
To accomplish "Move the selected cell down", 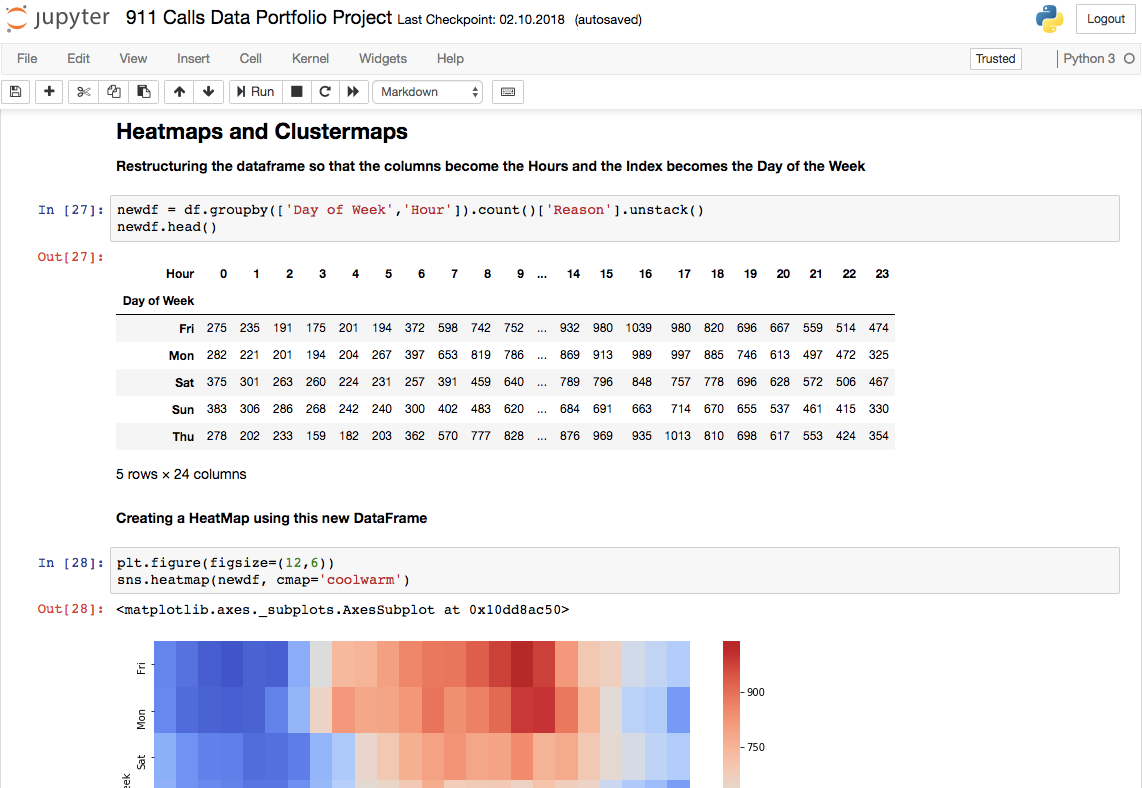I will [x=208, y=91].
